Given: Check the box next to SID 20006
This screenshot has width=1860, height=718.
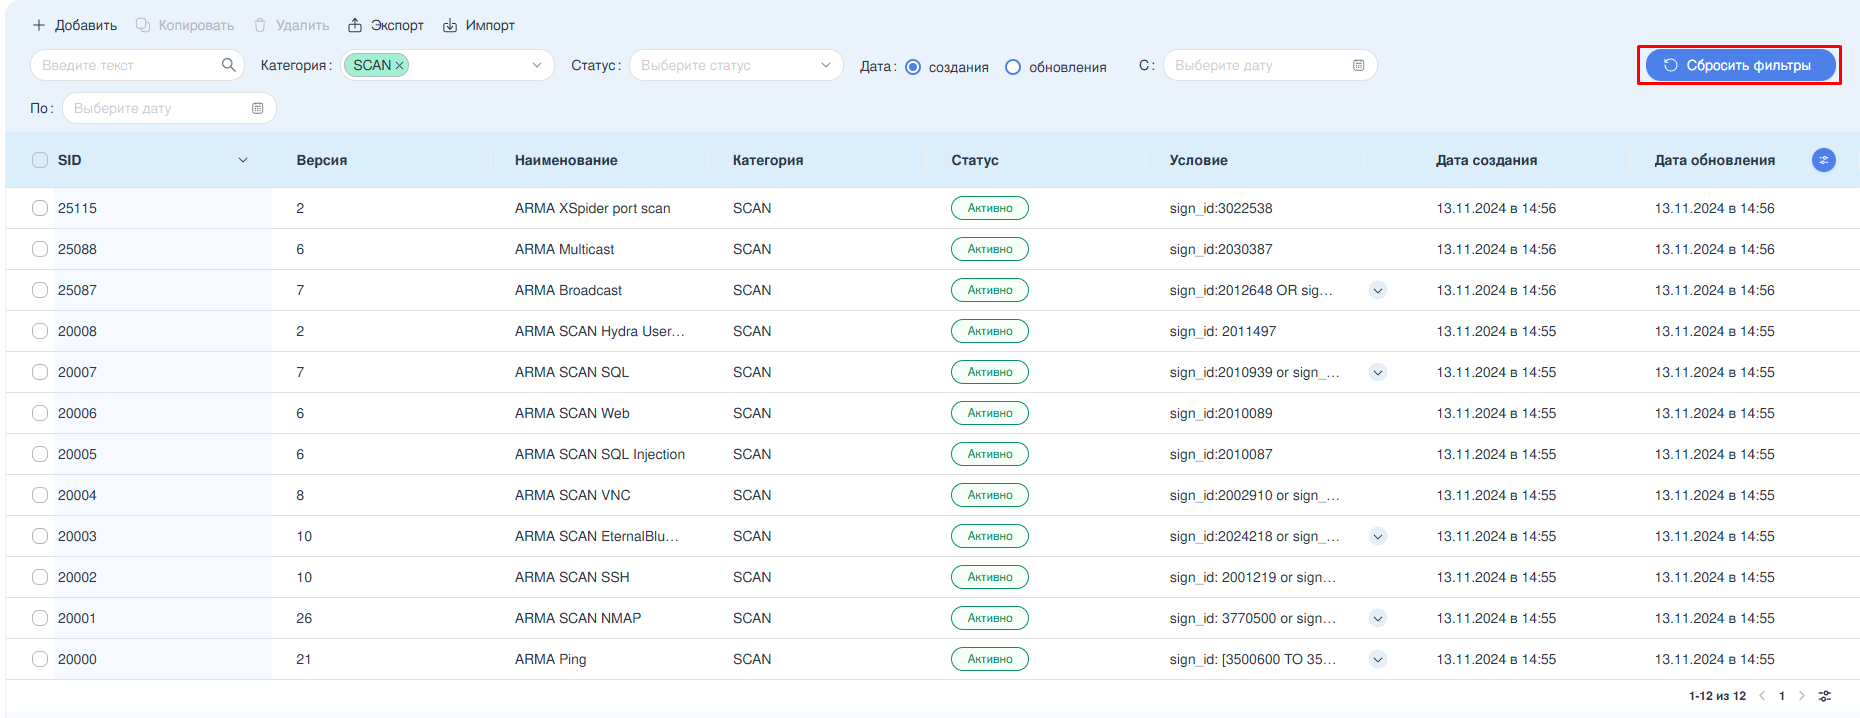Looking at the screenshot, I should pyautogui.click(x=40, y=413).
